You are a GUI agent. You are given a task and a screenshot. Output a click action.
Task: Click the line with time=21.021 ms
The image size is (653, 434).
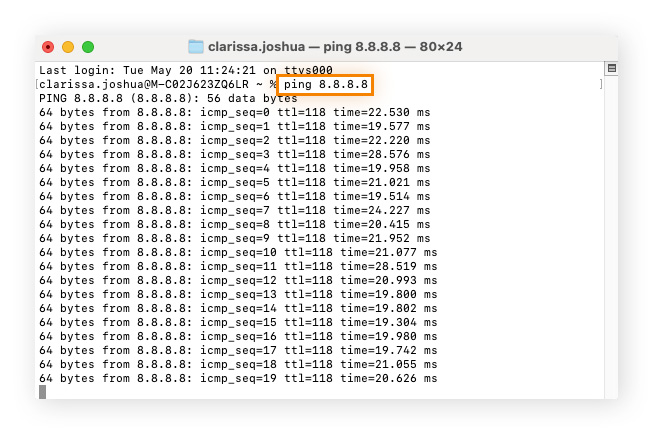pos(234,182)
